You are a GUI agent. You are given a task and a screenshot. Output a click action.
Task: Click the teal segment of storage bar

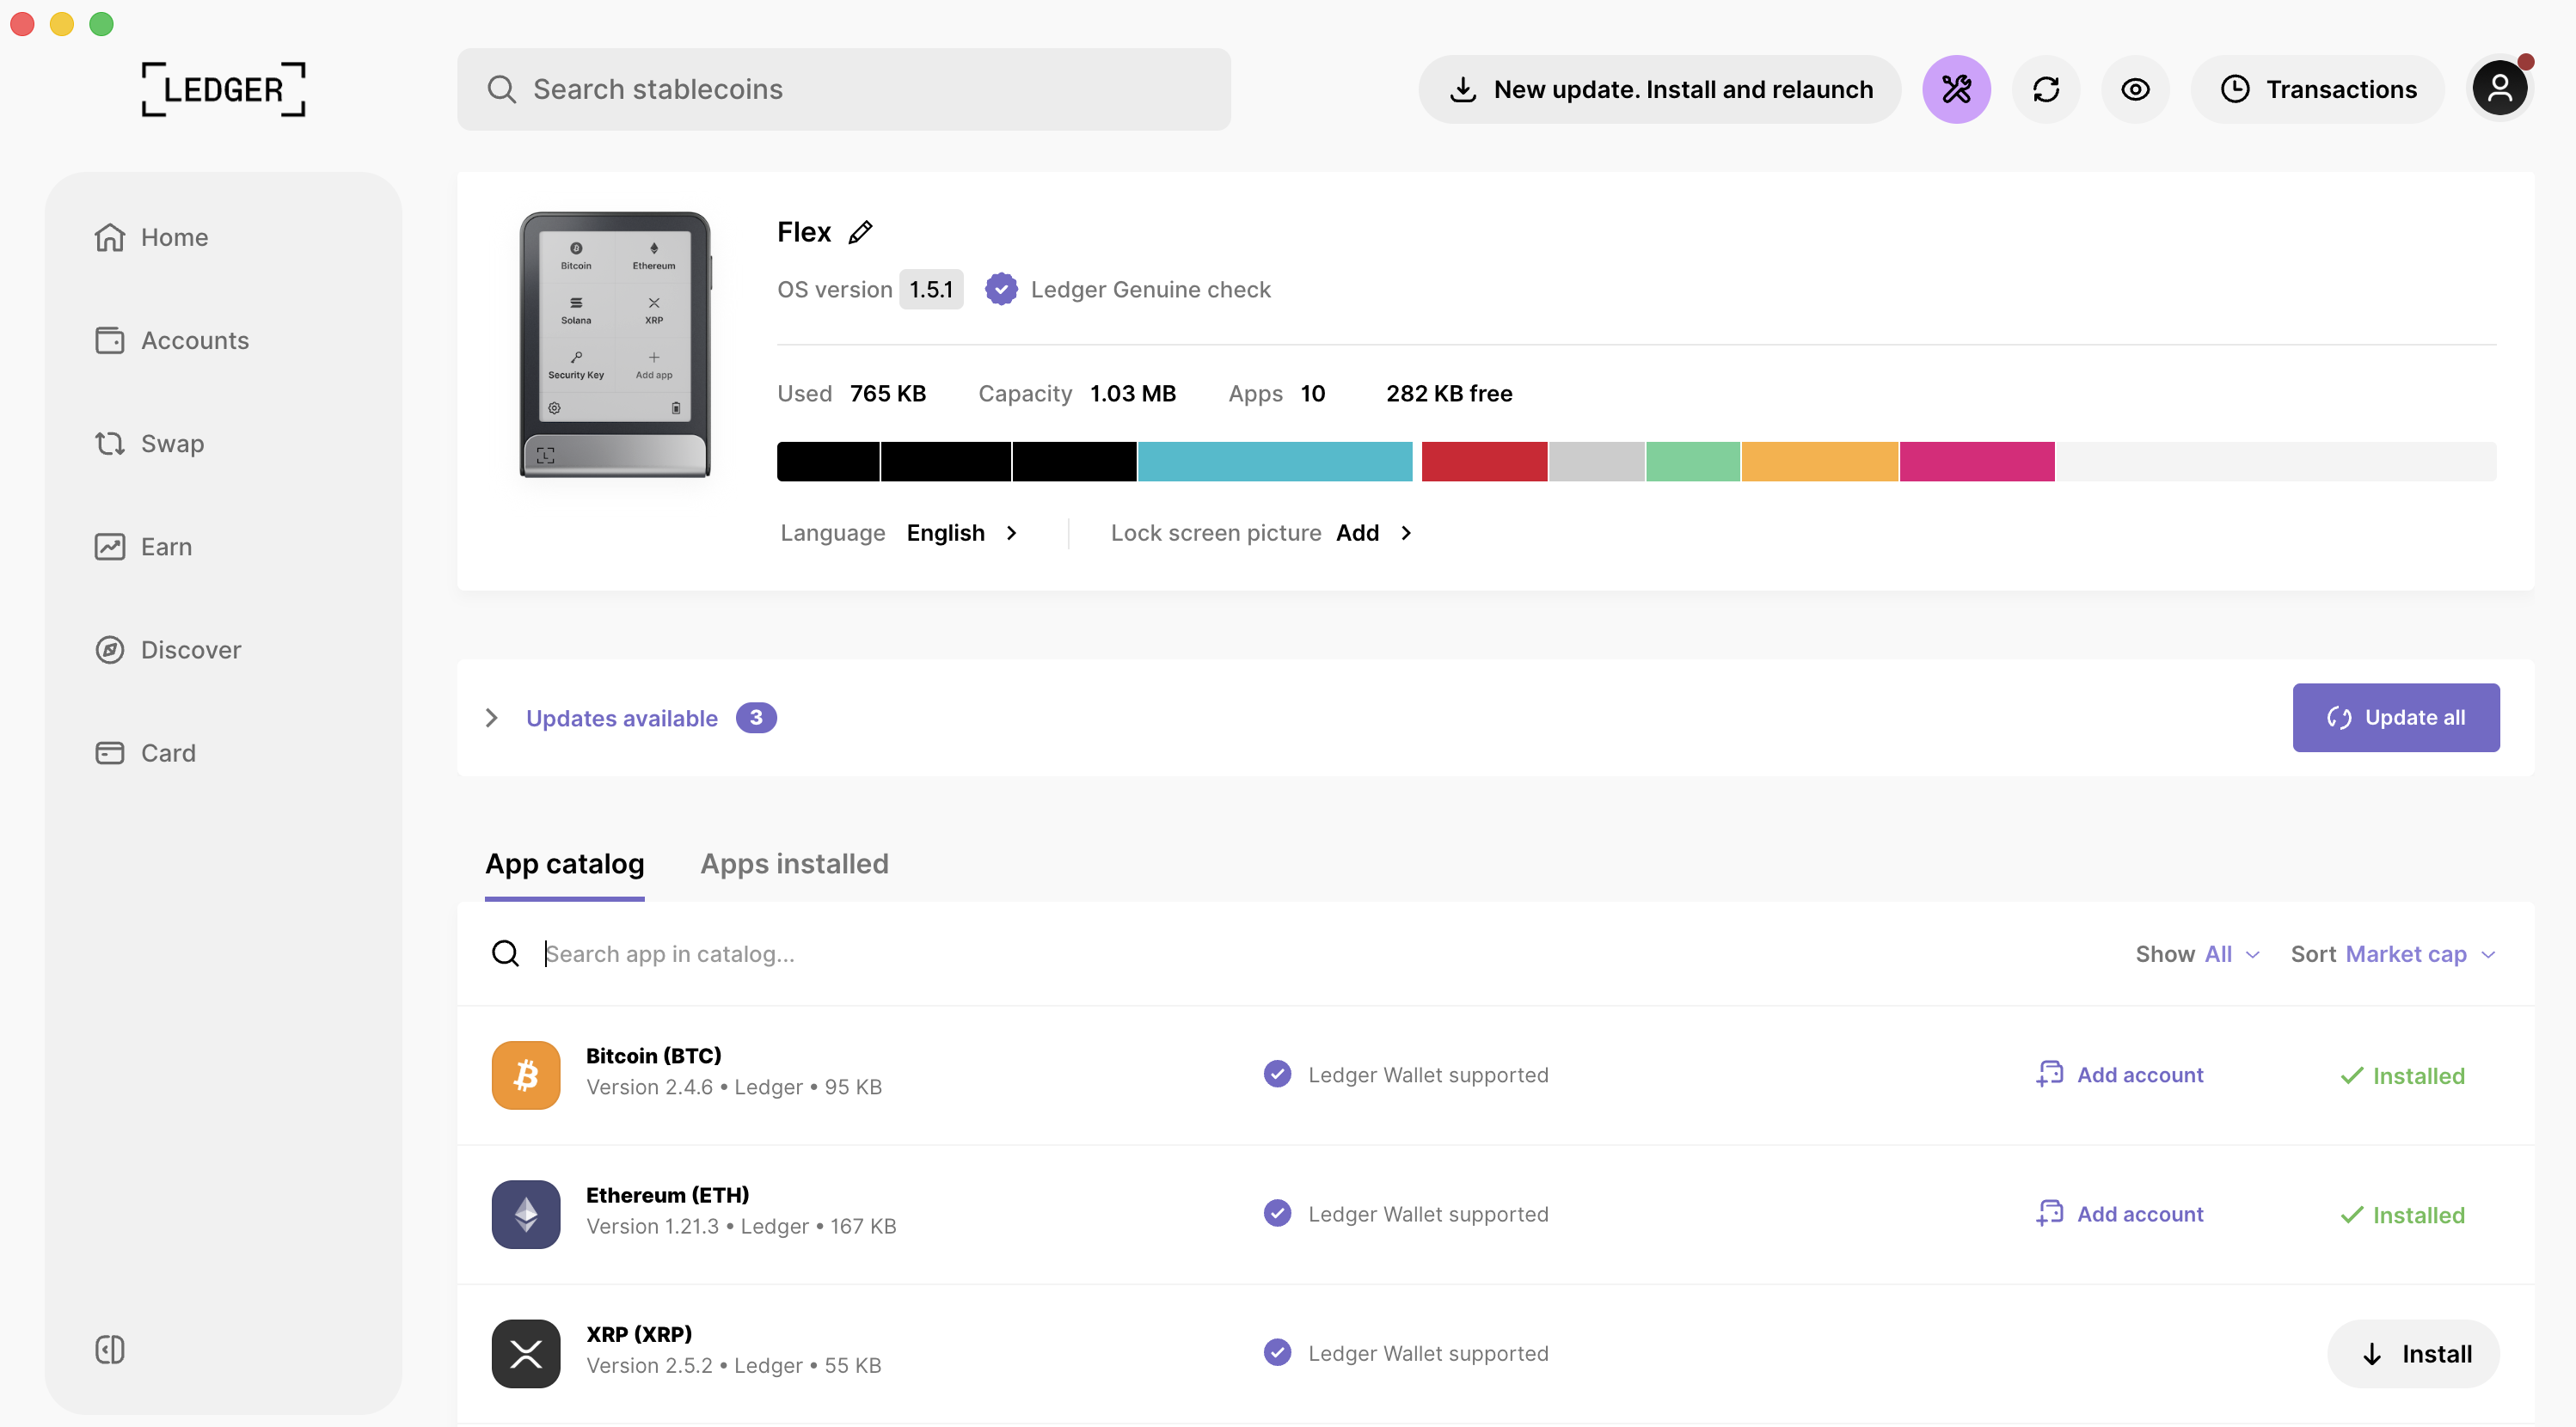(1275, 461)
